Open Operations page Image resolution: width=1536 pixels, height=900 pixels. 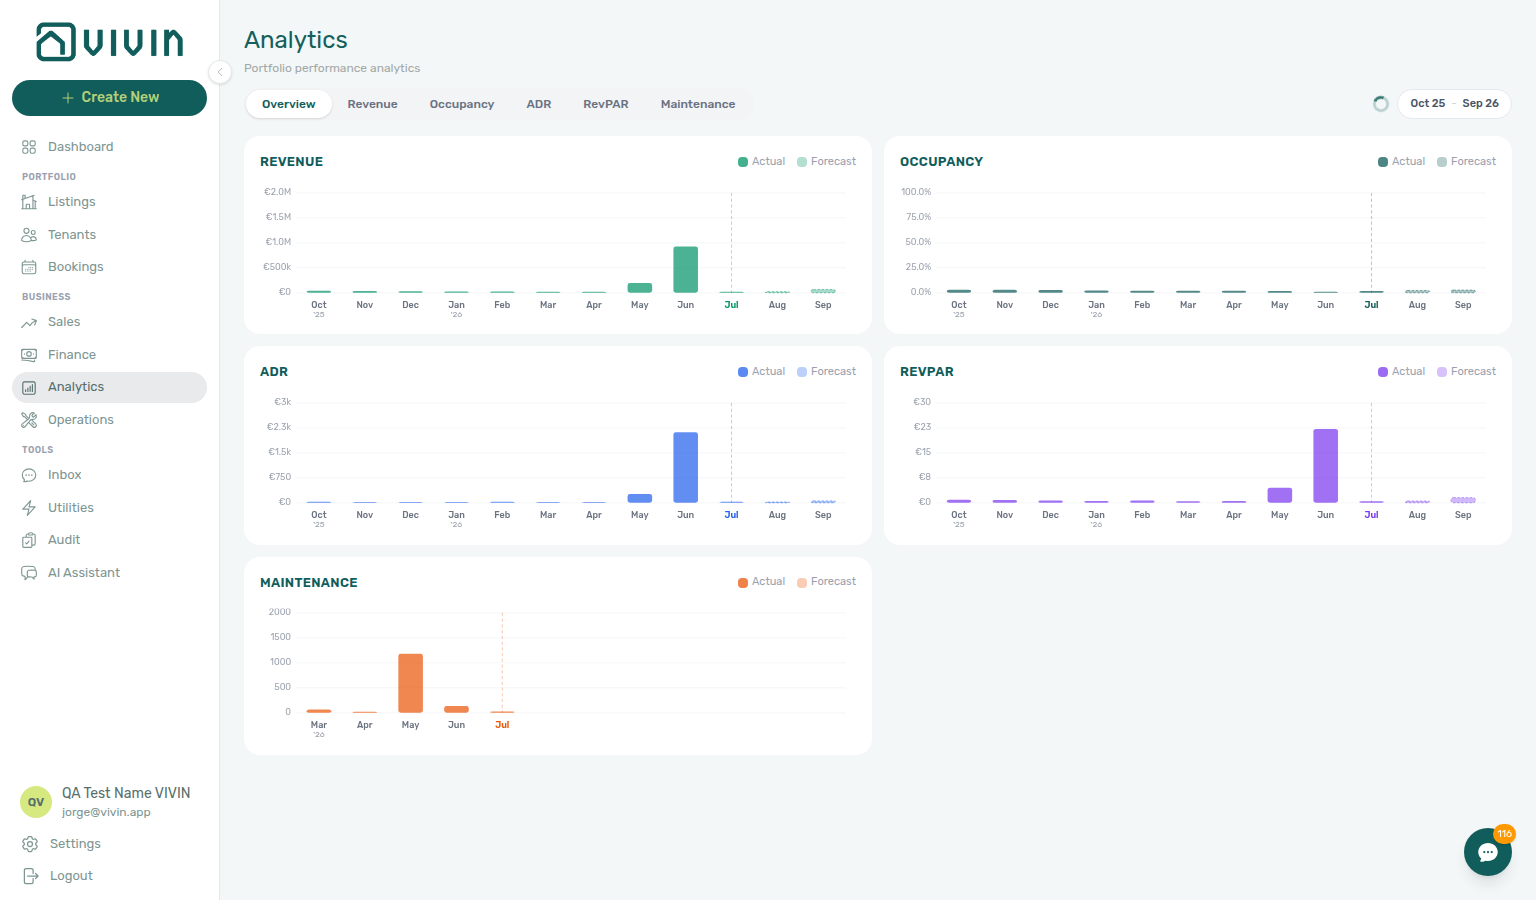coord(109,420)
